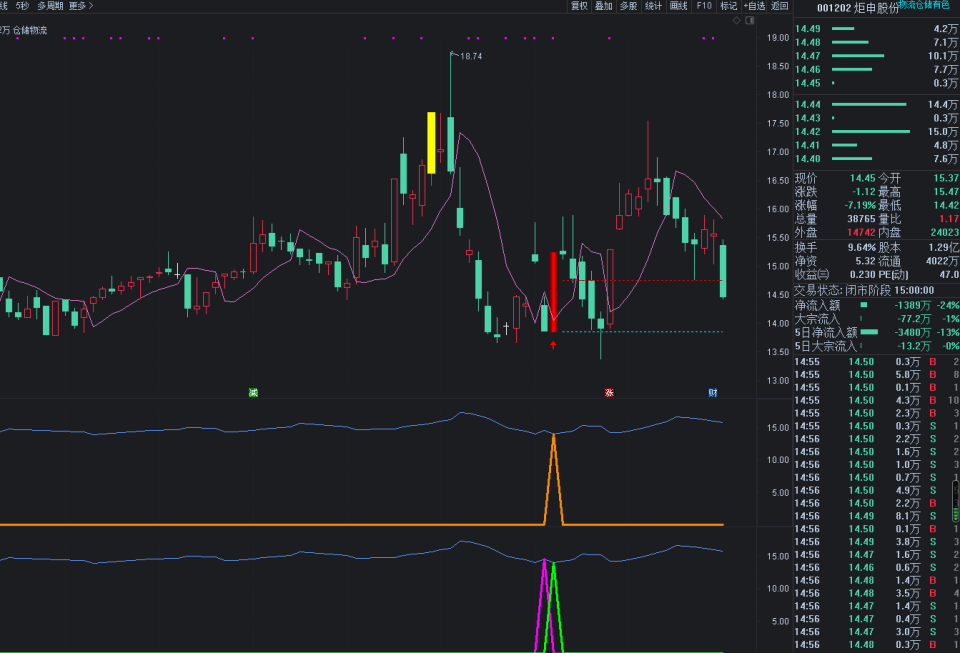
Task: Click the green 减 marker under the chart
Action: [x=253, y=392]
